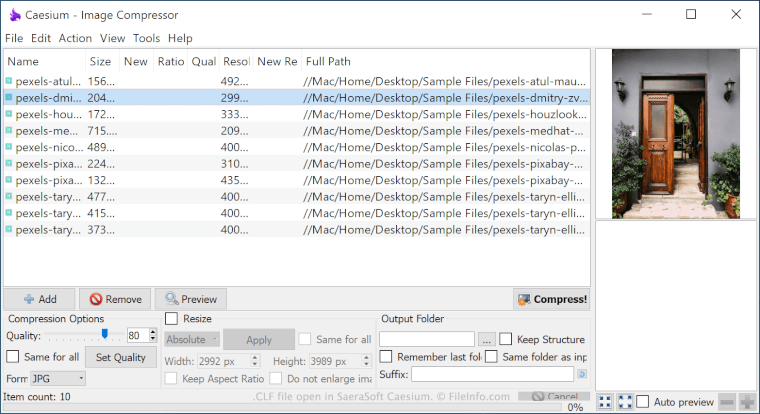Click the Suffix input field
Screen dimensions: 760x414
click(x=492, y=374)
